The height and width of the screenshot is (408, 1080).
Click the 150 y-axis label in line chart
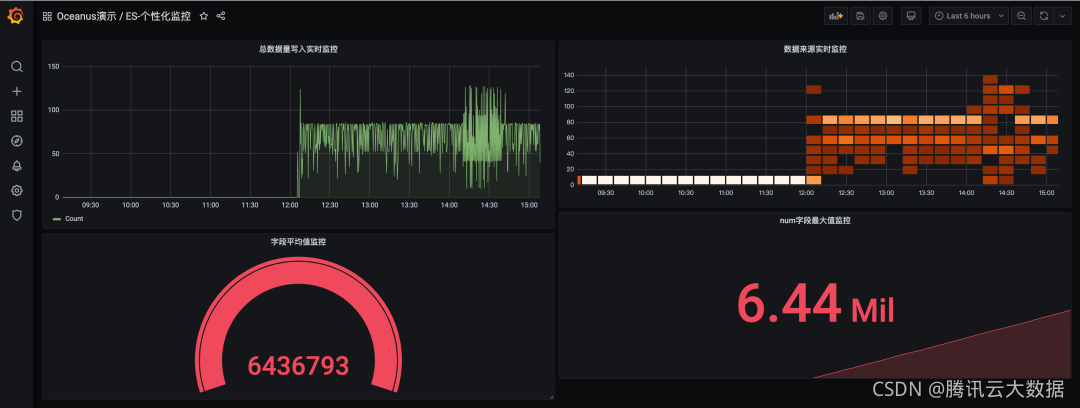pos(54,66)
